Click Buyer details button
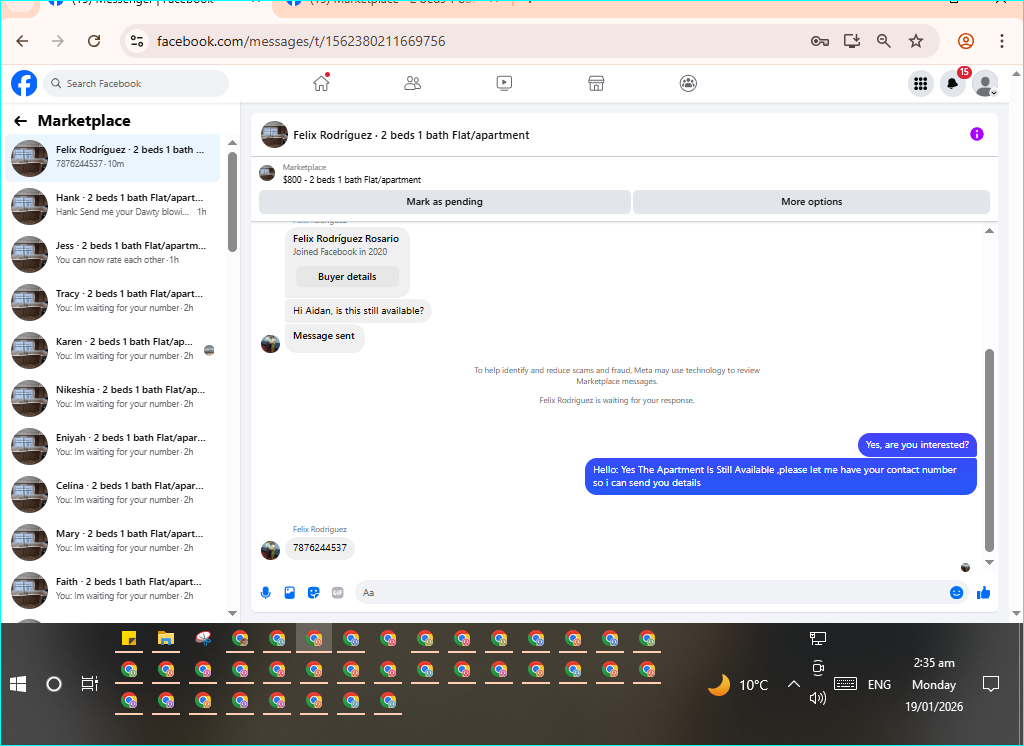1024x746 pixels. coord(347,277)
